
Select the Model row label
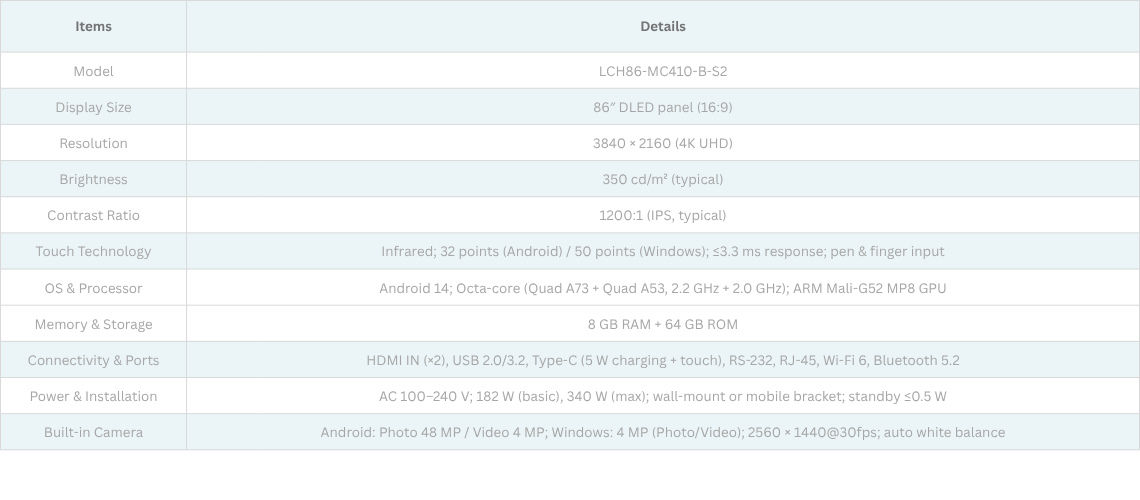coord(93,71)
